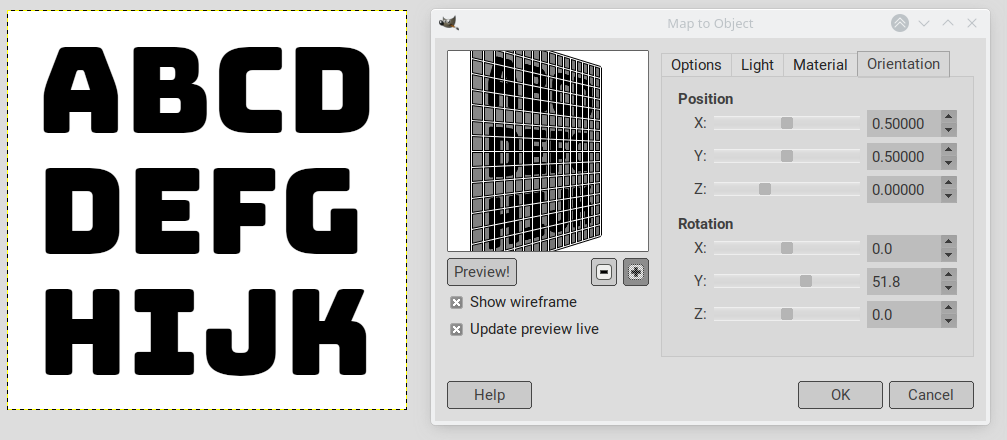The height and width of the screenshot is (440, 1007).
Task: Decrease Position Y with the down arrow
Action: point(949,163)
